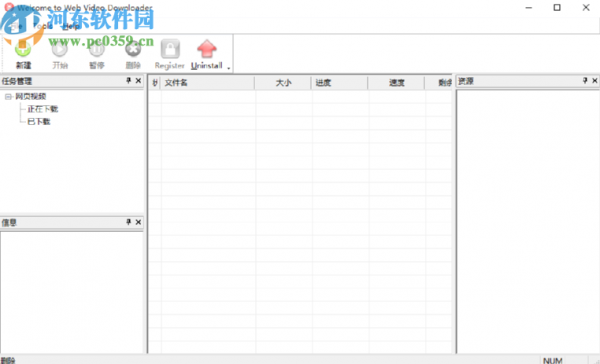Screen dimensions: 600x364
Task: Close the 资源 panel
Action: click(x=595, y=80)
